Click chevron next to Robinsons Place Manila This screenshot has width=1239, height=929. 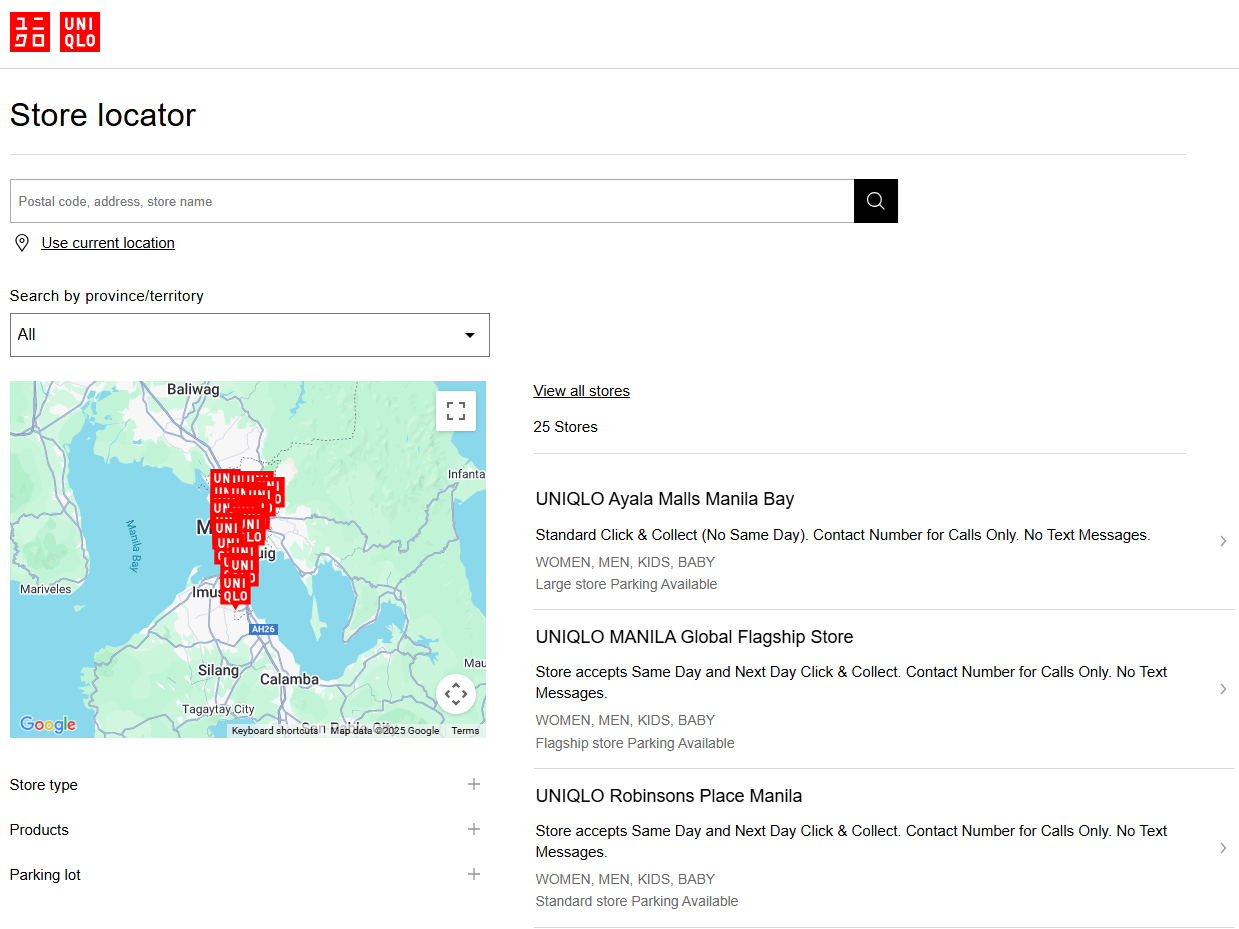[x=1223, y=848]
